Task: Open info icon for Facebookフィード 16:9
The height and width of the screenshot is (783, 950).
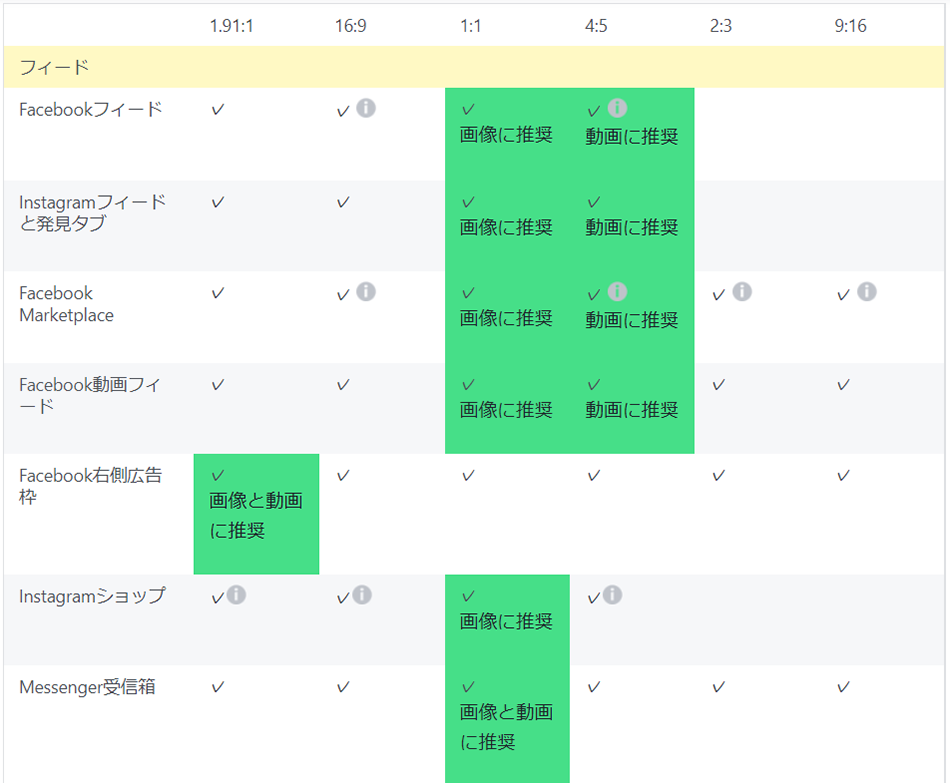Action: 366,108
